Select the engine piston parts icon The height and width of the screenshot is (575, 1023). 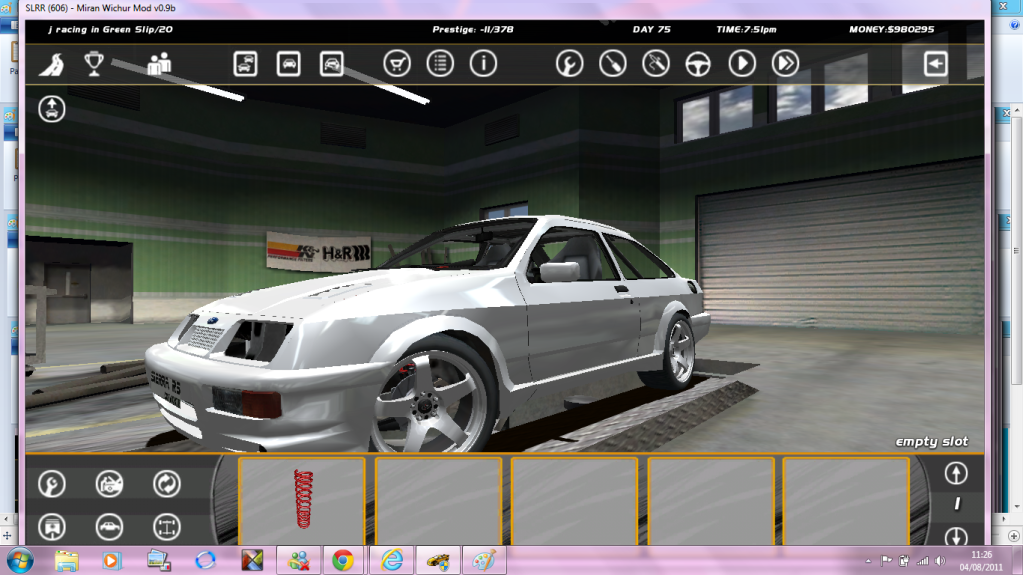(52, 527)
